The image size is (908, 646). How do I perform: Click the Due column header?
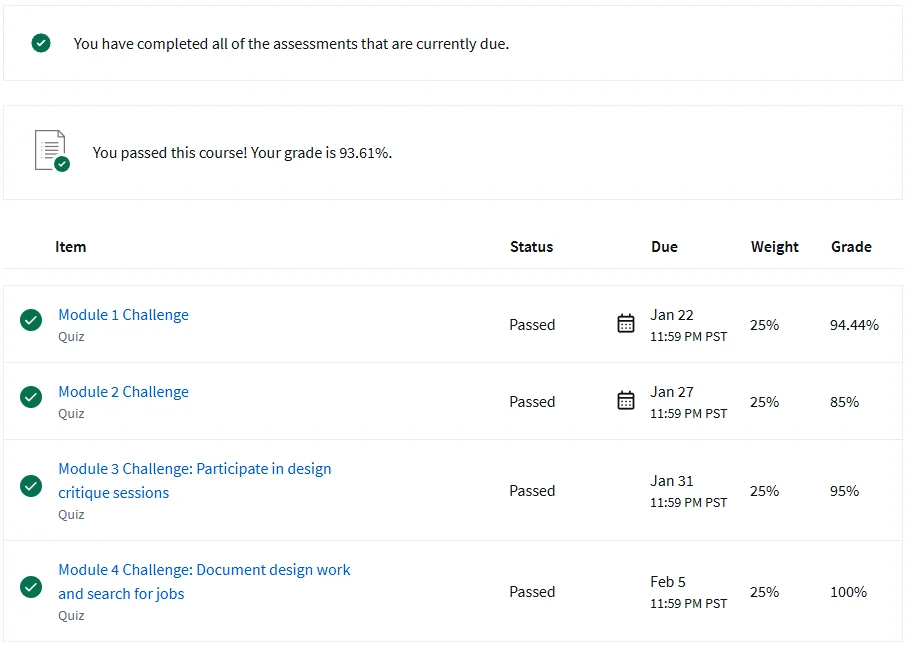pyautogui.click(x=664, y=247)
